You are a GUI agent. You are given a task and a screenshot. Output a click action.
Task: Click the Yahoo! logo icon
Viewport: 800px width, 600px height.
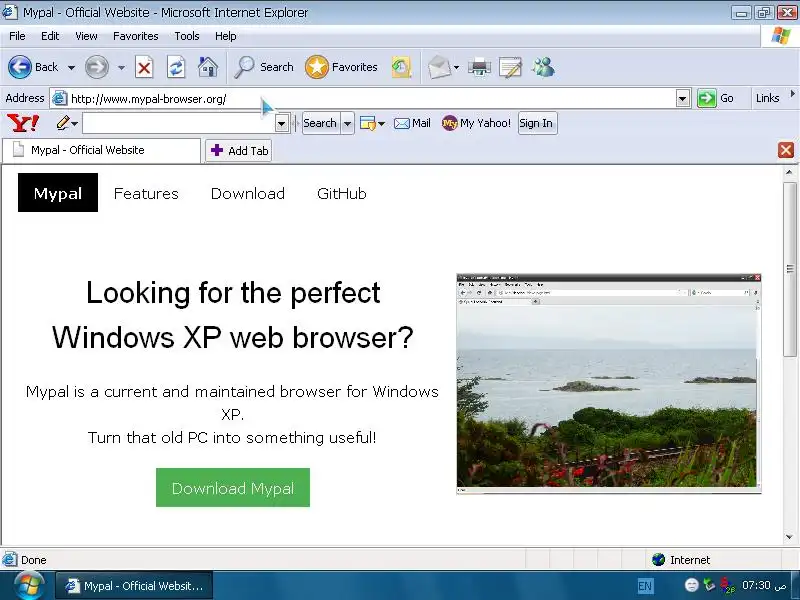point(22,123)
